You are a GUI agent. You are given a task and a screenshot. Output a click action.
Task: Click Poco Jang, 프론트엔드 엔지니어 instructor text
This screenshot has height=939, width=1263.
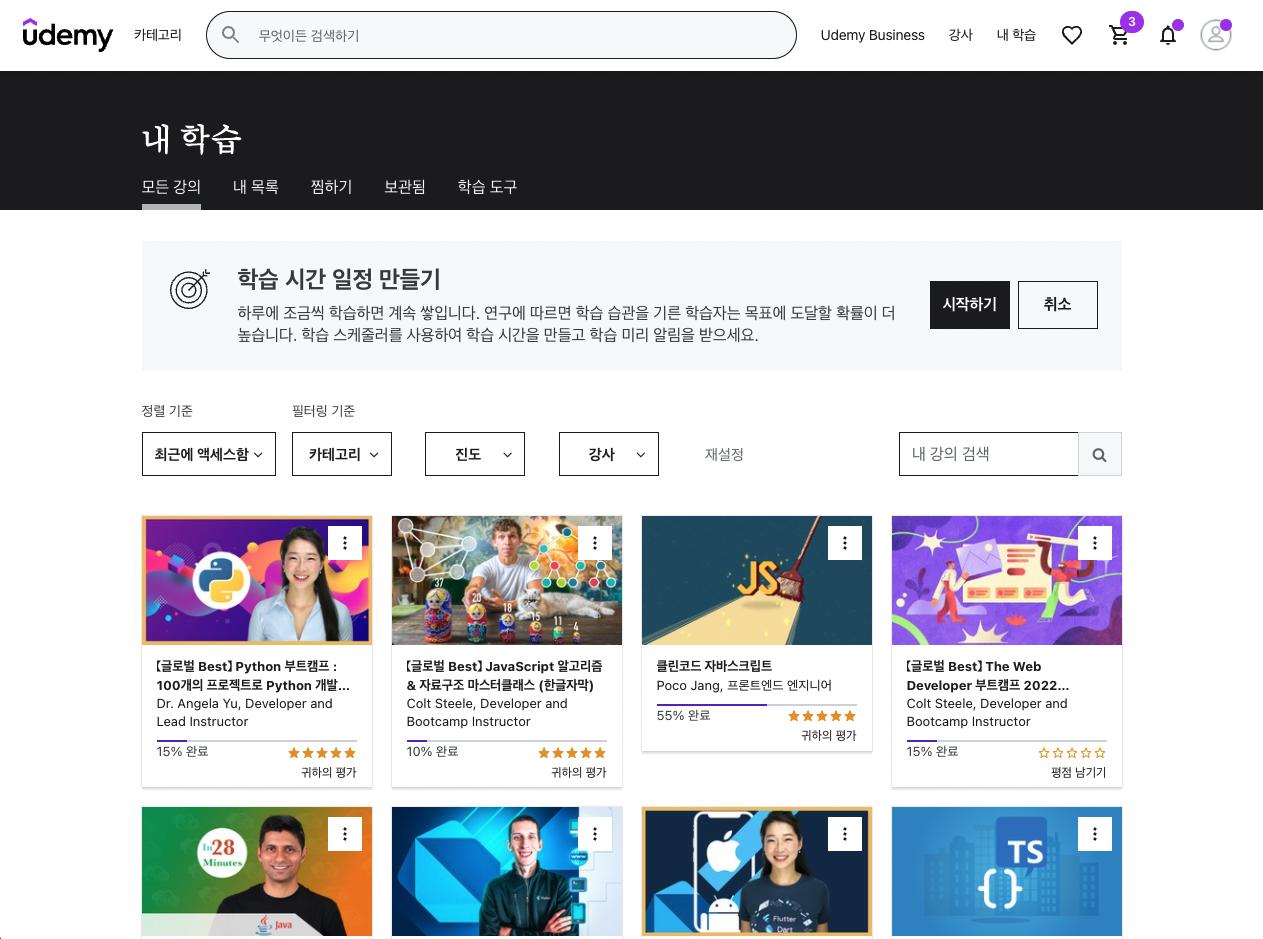[x=744, y=686]
